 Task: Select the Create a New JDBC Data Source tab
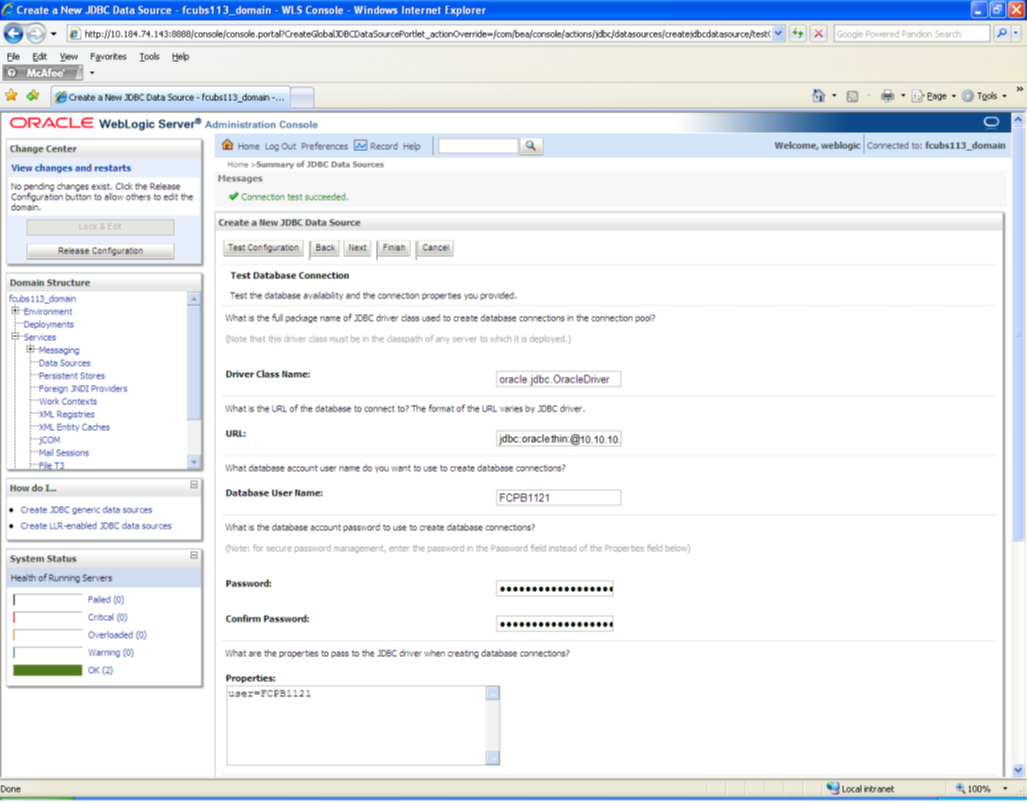point(170,97)
